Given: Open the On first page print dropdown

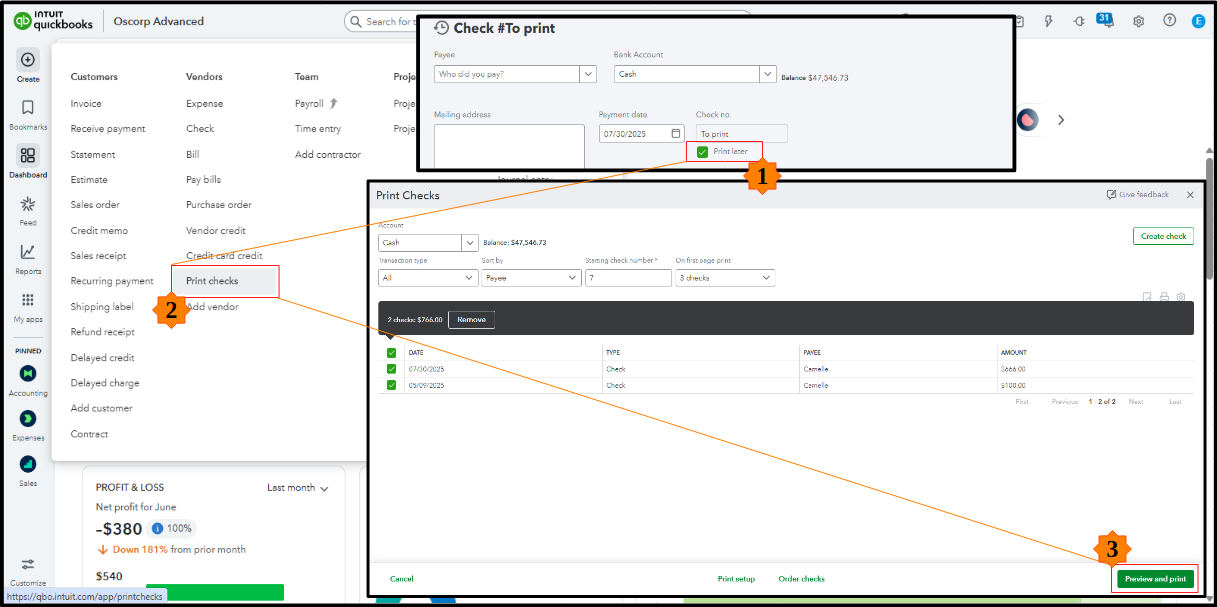Looking at the screenshot, I should 725,278.
